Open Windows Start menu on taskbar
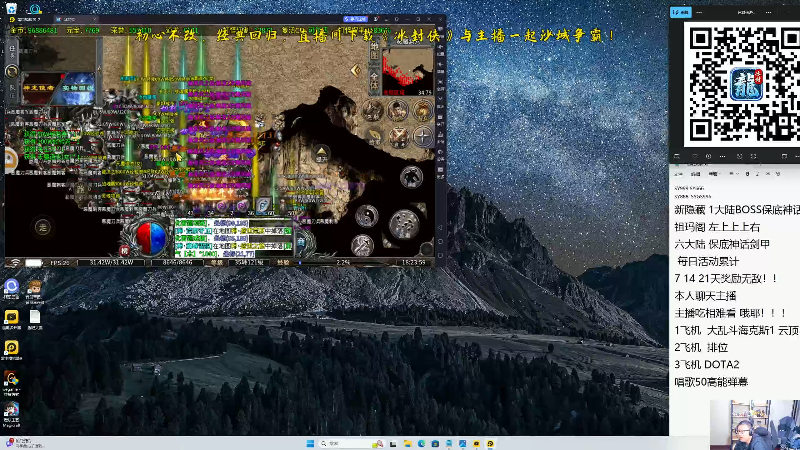800x450 pixels. point(310,443)
